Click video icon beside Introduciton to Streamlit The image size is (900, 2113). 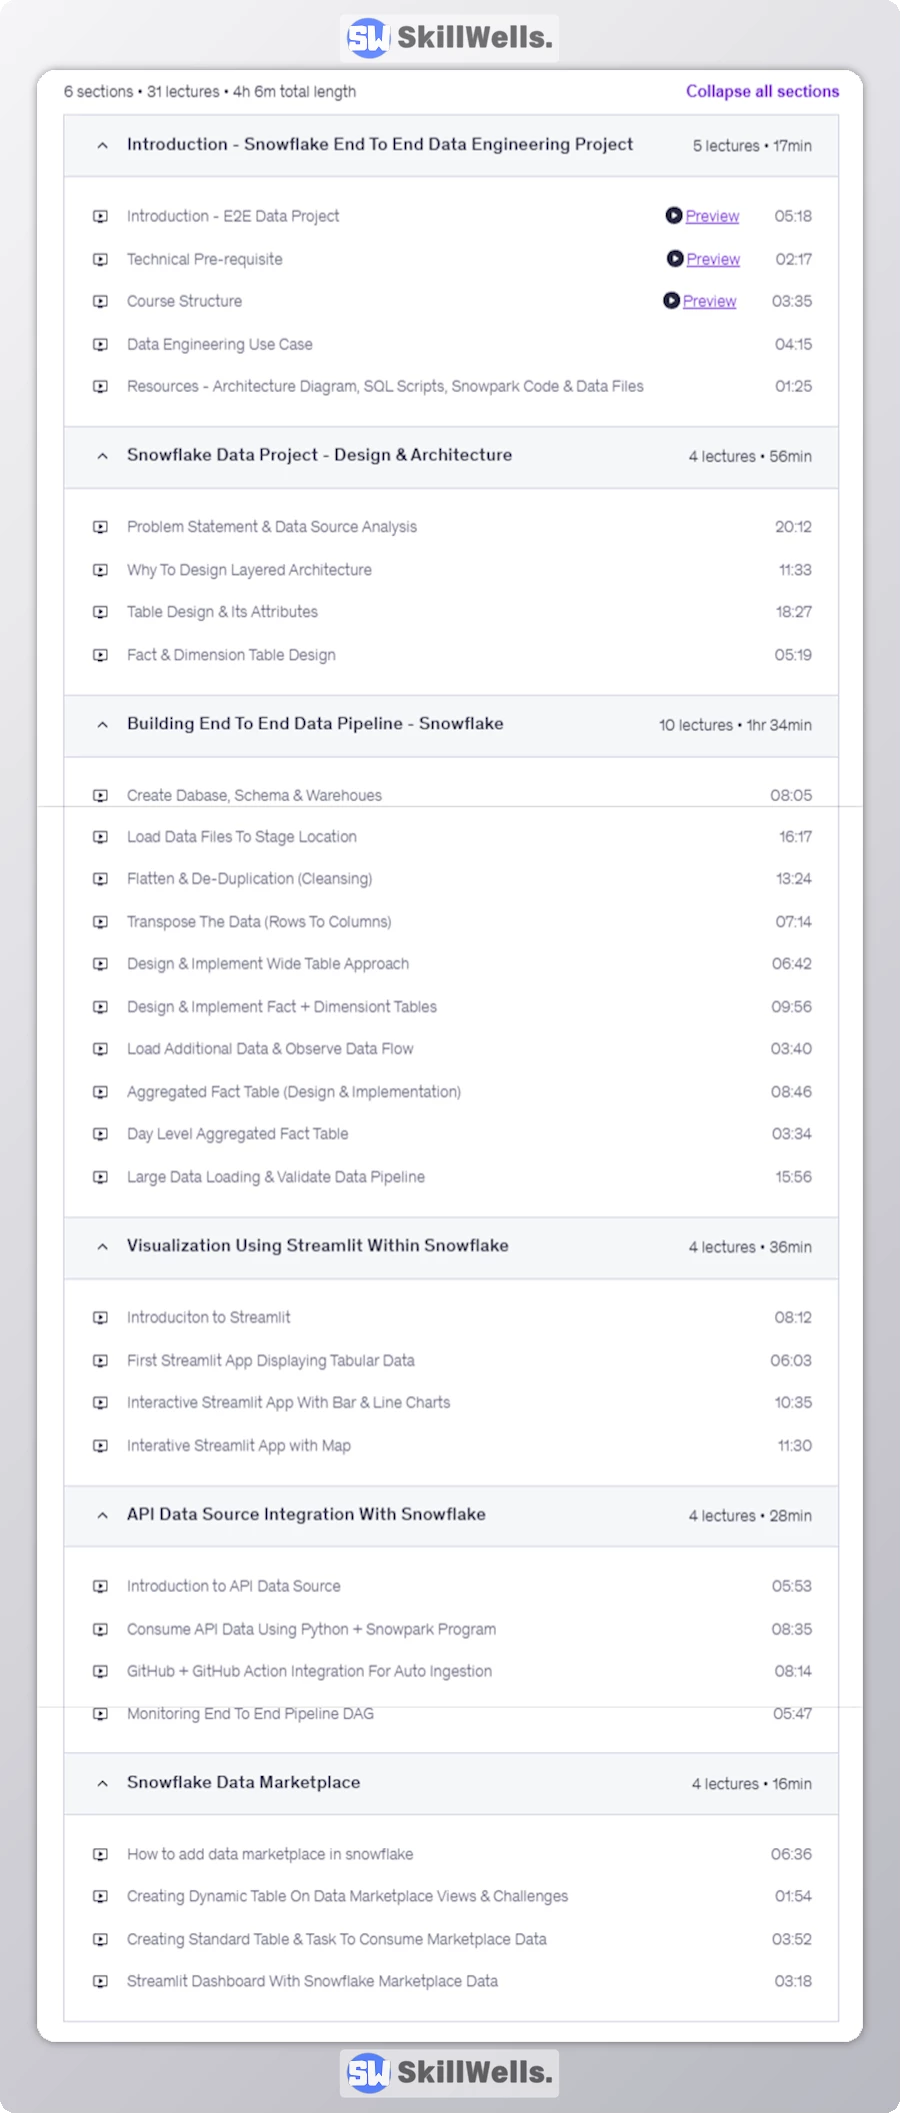tap(100, 1318)
